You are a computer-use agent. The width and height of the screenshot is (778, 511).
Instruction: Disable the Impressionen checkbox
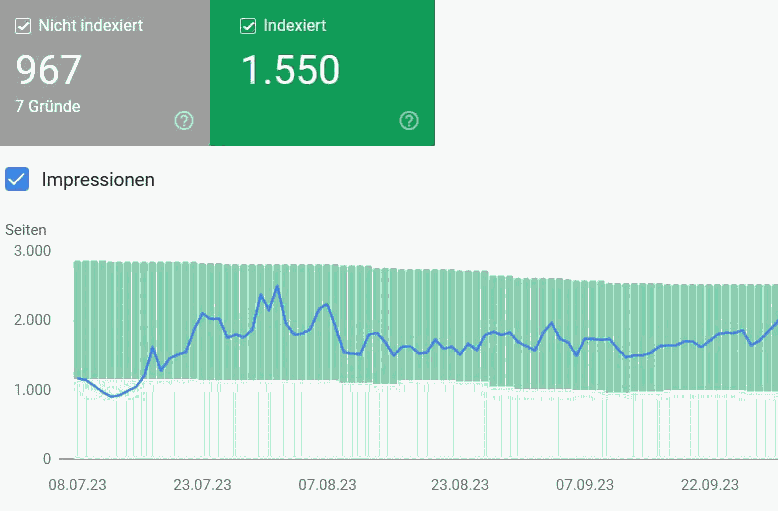(17, 180)
